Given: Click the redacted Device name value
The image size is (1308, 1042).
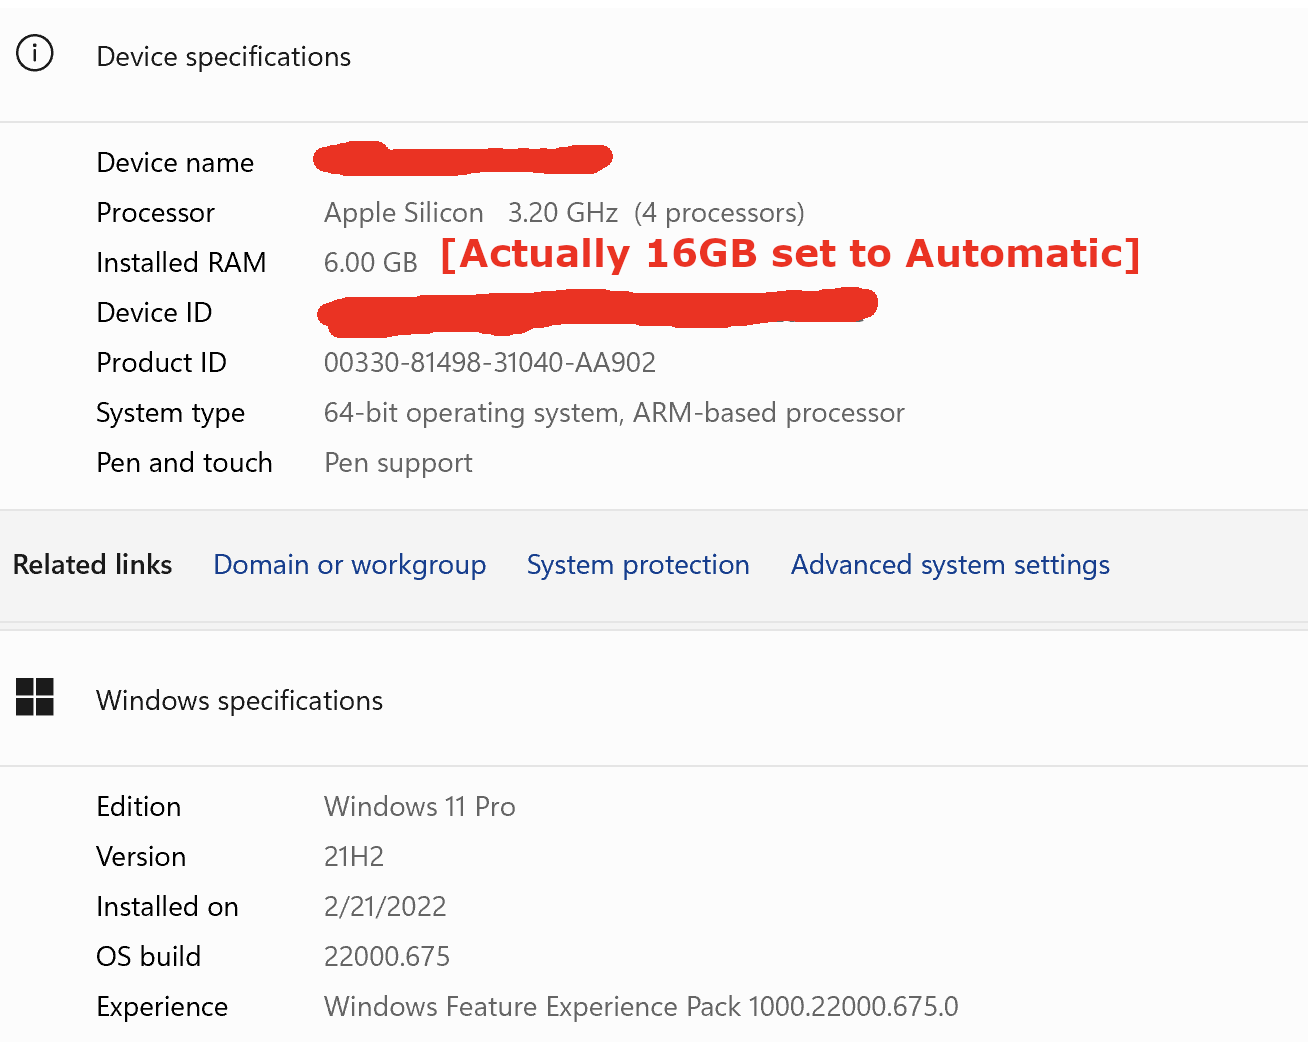Looking at the screenshot, I should [x=462, y=158].
